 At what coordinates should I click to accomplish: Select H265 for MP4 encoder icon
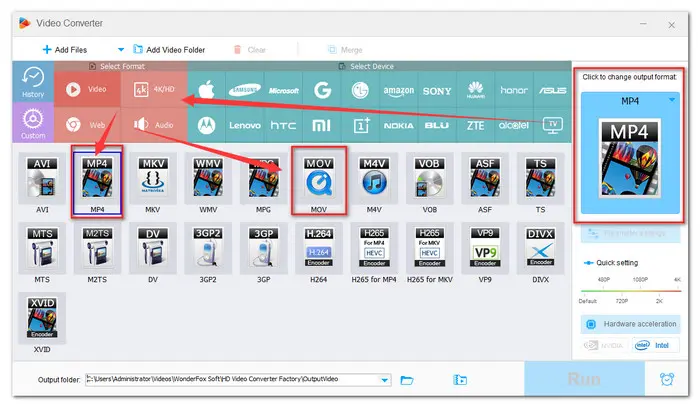(x=374, y=248)
